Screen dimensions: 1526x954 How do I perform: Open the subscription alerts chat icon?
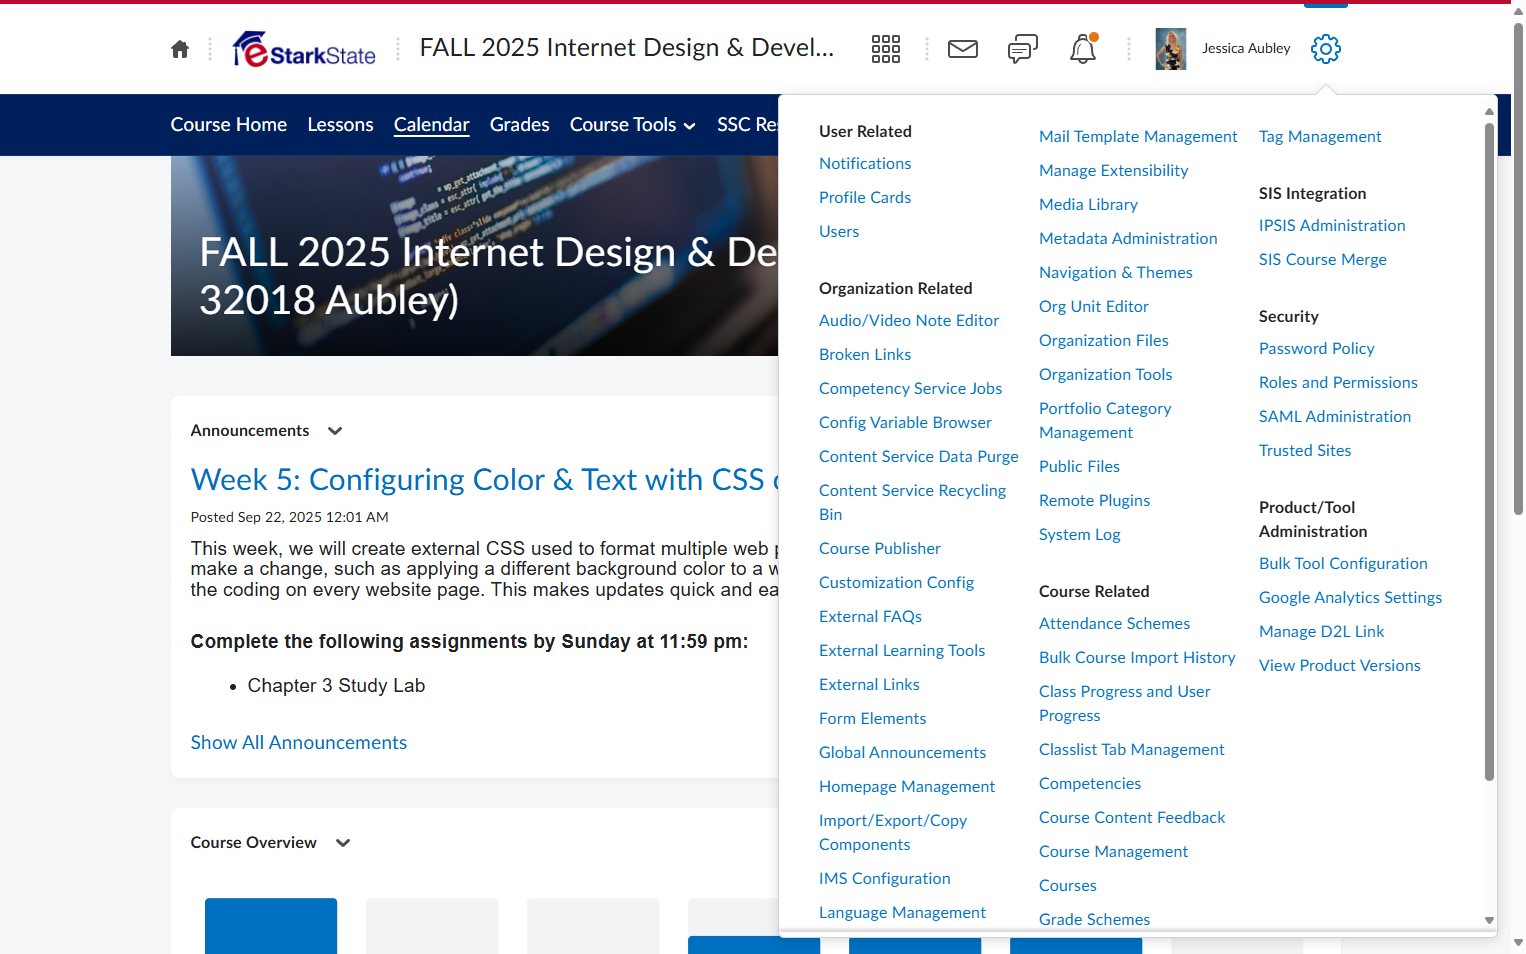pos(1023,49)
